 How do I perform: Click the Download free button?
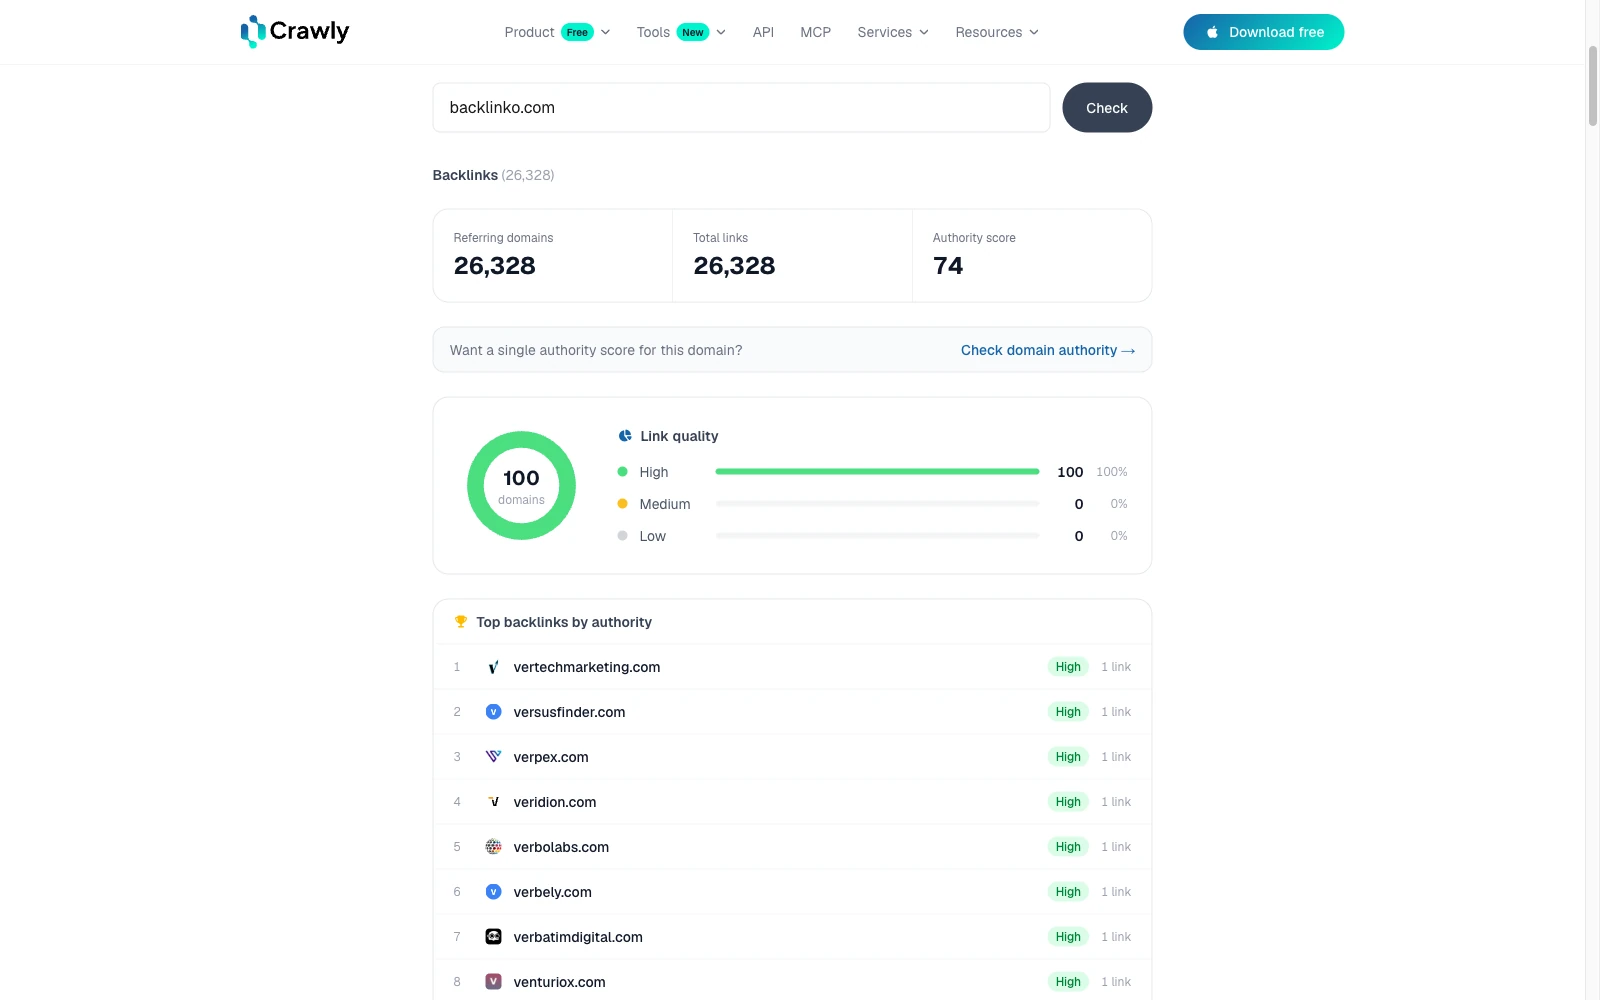click(1264, 32)
